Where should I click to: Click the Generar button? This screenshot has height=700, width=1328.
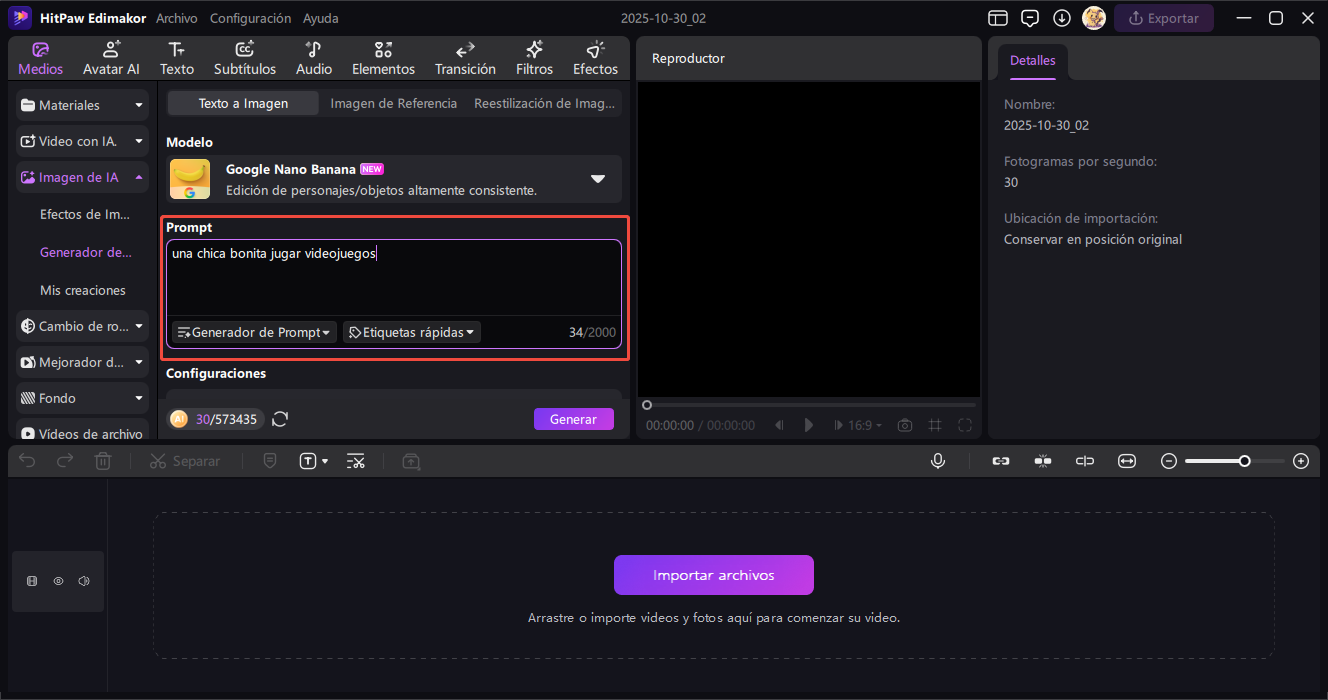pyautogui.click(x=573, y=419)
